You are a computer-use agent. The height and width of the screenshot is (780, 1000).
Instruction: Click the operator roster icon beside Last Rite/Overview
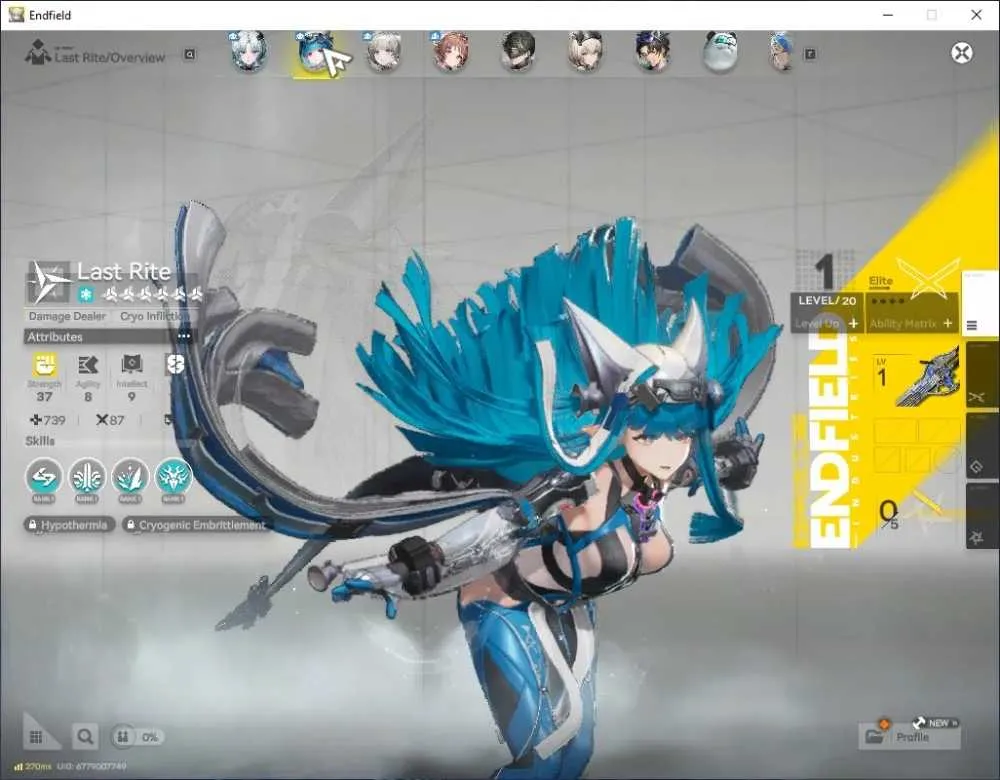click(38, 52)
